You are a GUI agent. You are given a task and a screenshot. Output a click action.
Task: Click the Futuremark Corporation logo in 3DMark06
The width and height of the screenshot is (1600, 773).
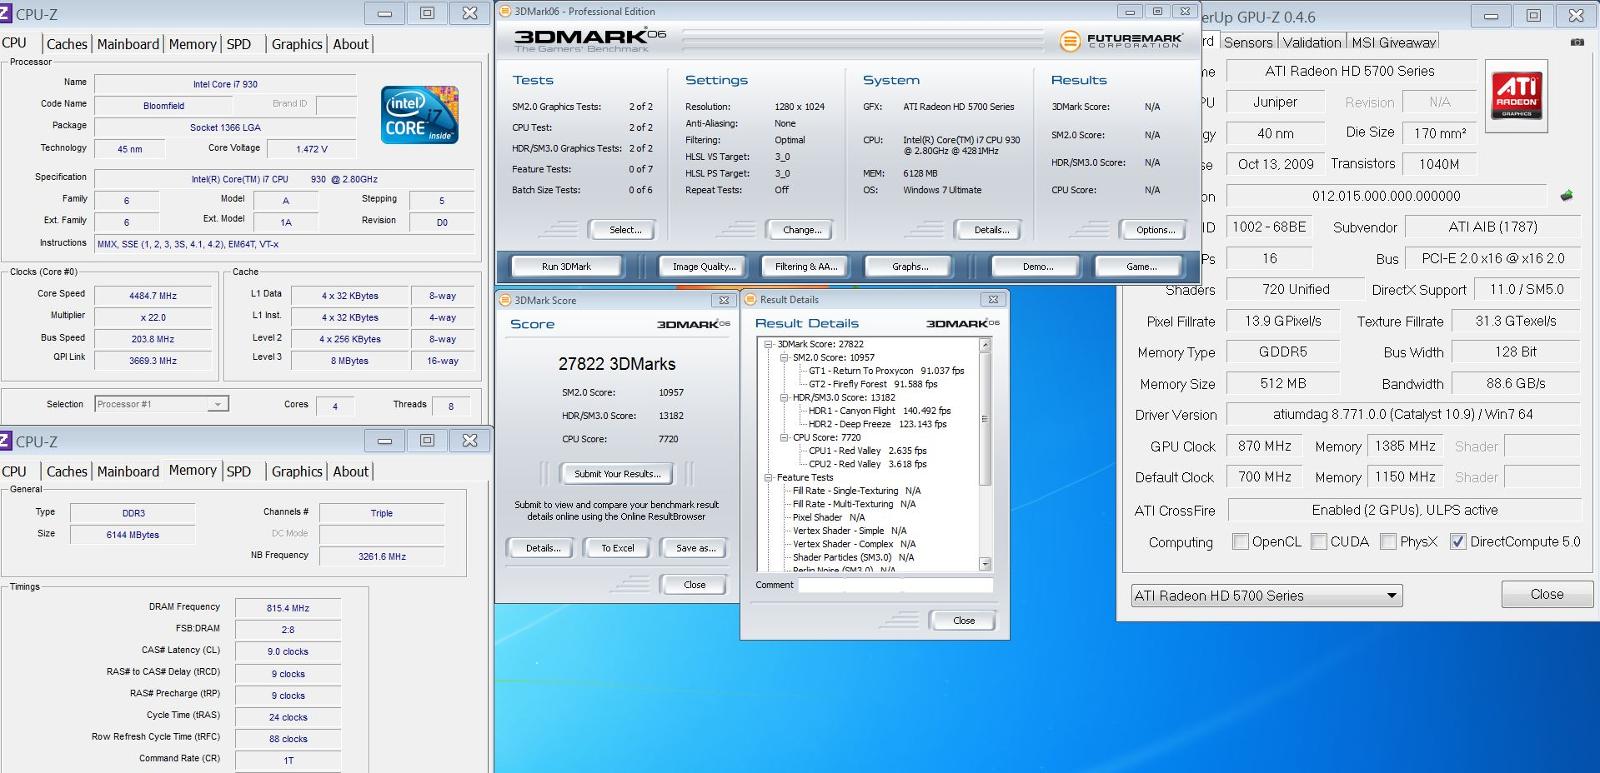[1120, 40]
